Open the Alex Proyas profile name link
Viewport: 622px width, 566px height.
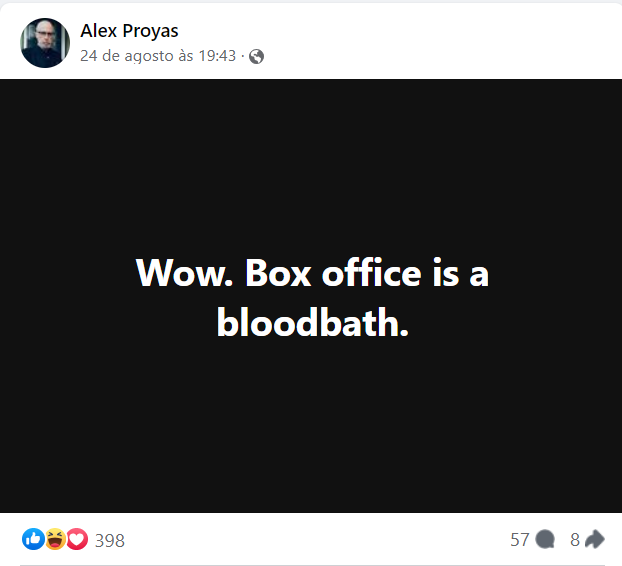coord(129,31)
